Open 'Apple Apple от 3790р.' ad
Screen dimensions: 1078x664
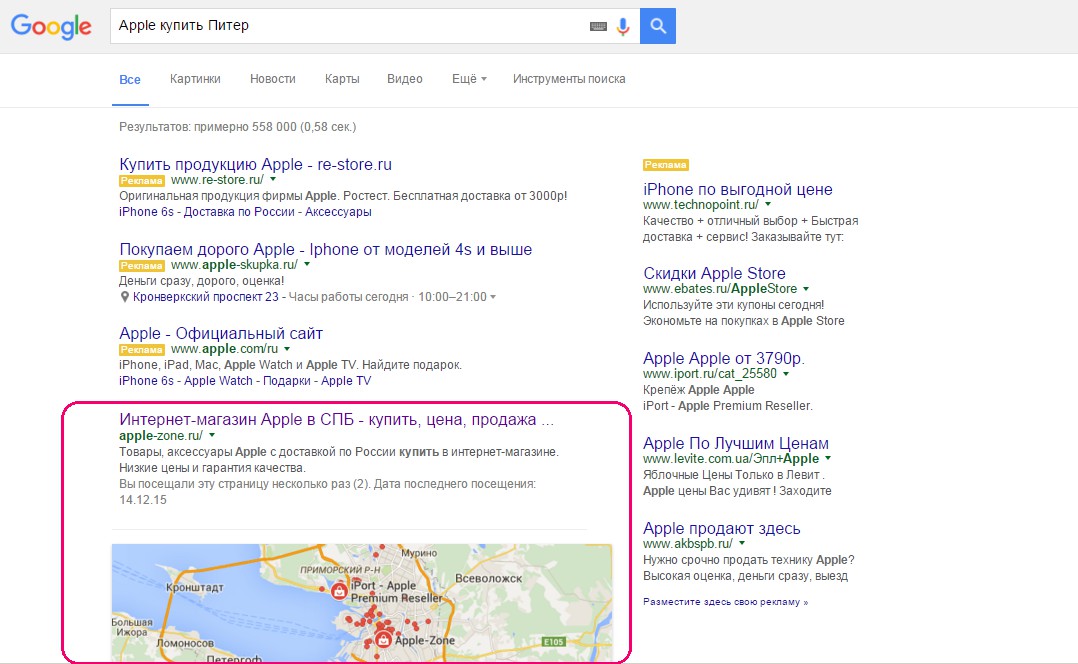pyautogui.click(x=724, y=358)
